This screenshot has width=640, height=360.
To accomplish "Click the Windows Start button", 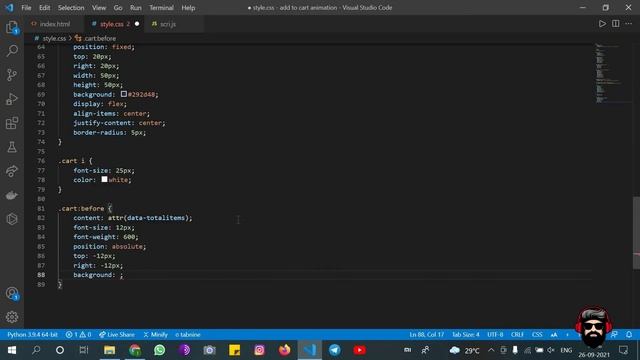I will pyautogui.click(x=12, y=350).
